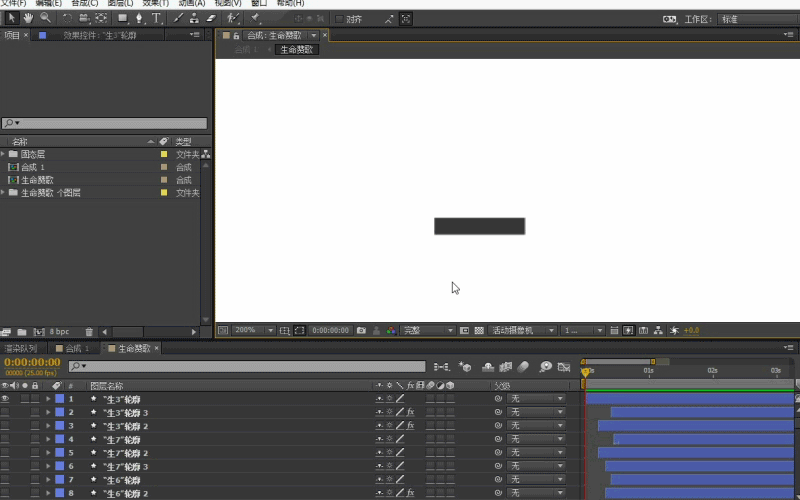Switch to the 合成 1 timeline tab
Screen dimensions: 800x500
[x=76, y=348]
